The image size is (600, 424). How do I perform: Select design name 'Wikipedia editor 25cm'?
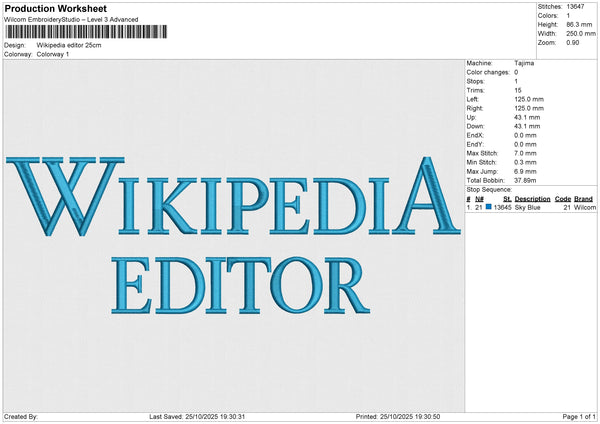(x=69, y=45)
